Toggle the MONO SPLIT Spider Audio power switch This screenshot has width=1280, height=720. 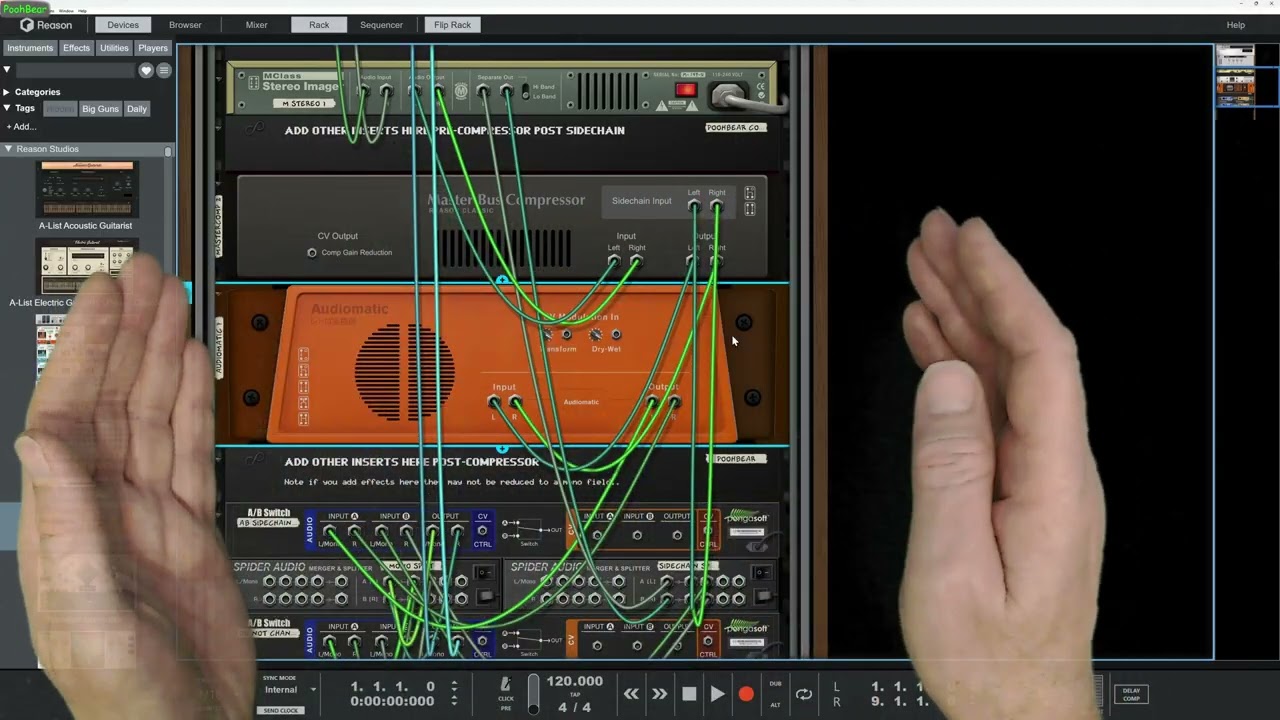pos(484,573)
